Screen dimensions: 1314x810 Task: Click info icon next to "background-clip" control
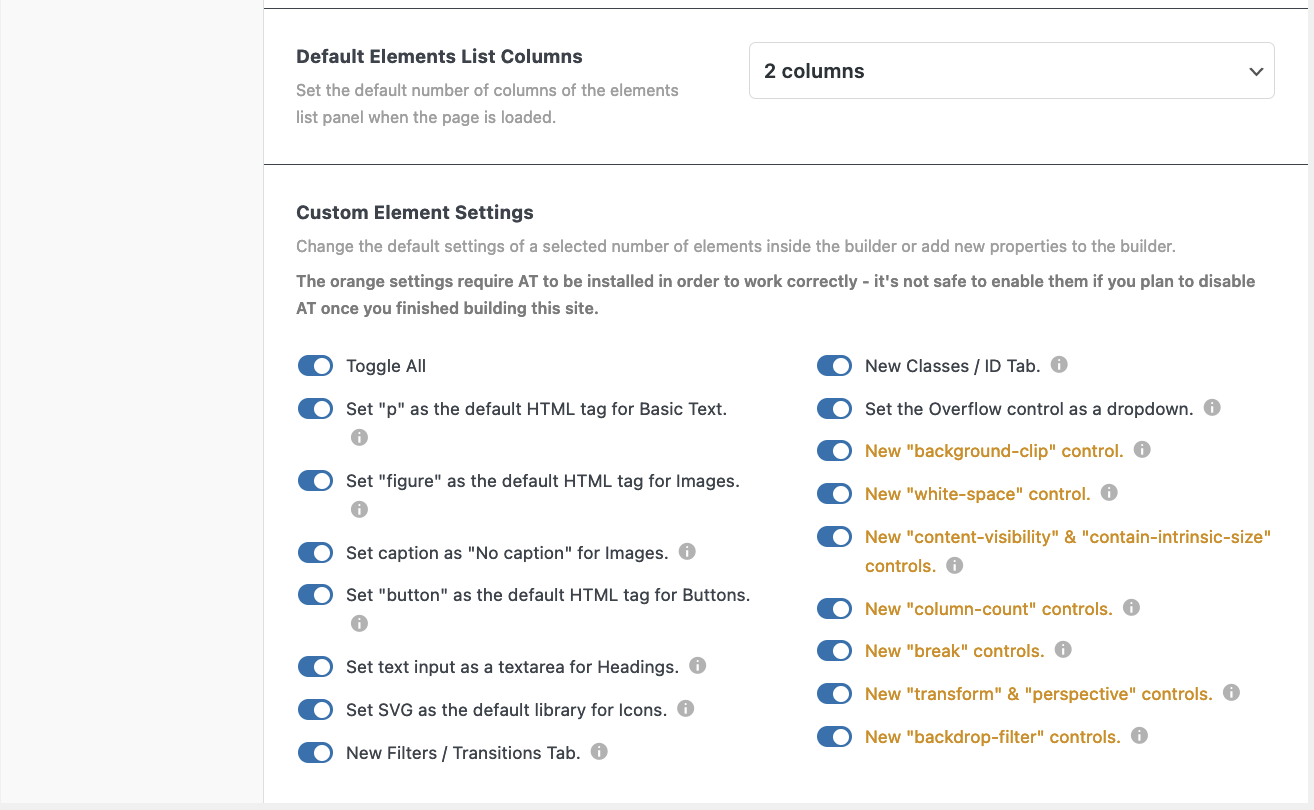[x=1142, y=449]
